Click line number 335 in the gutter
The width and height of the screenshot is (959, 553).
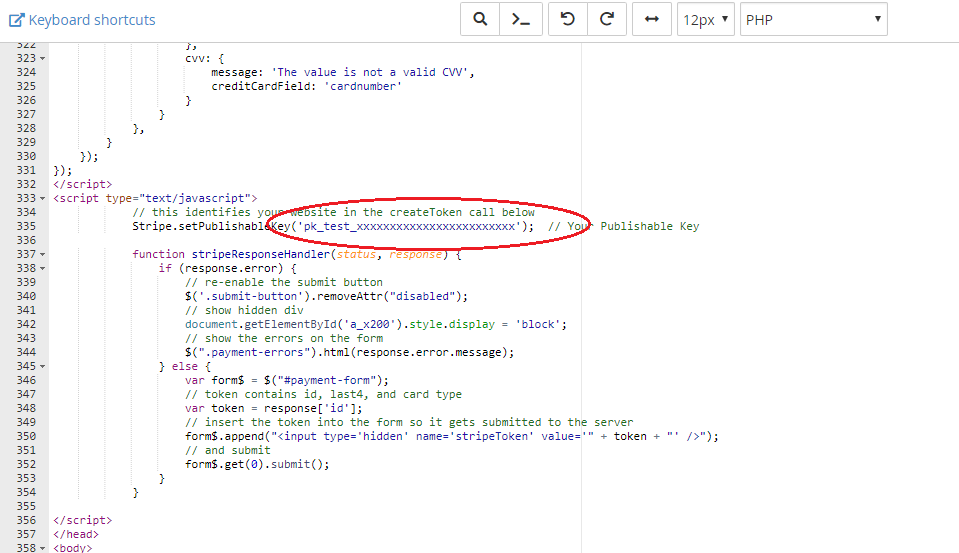26,226
